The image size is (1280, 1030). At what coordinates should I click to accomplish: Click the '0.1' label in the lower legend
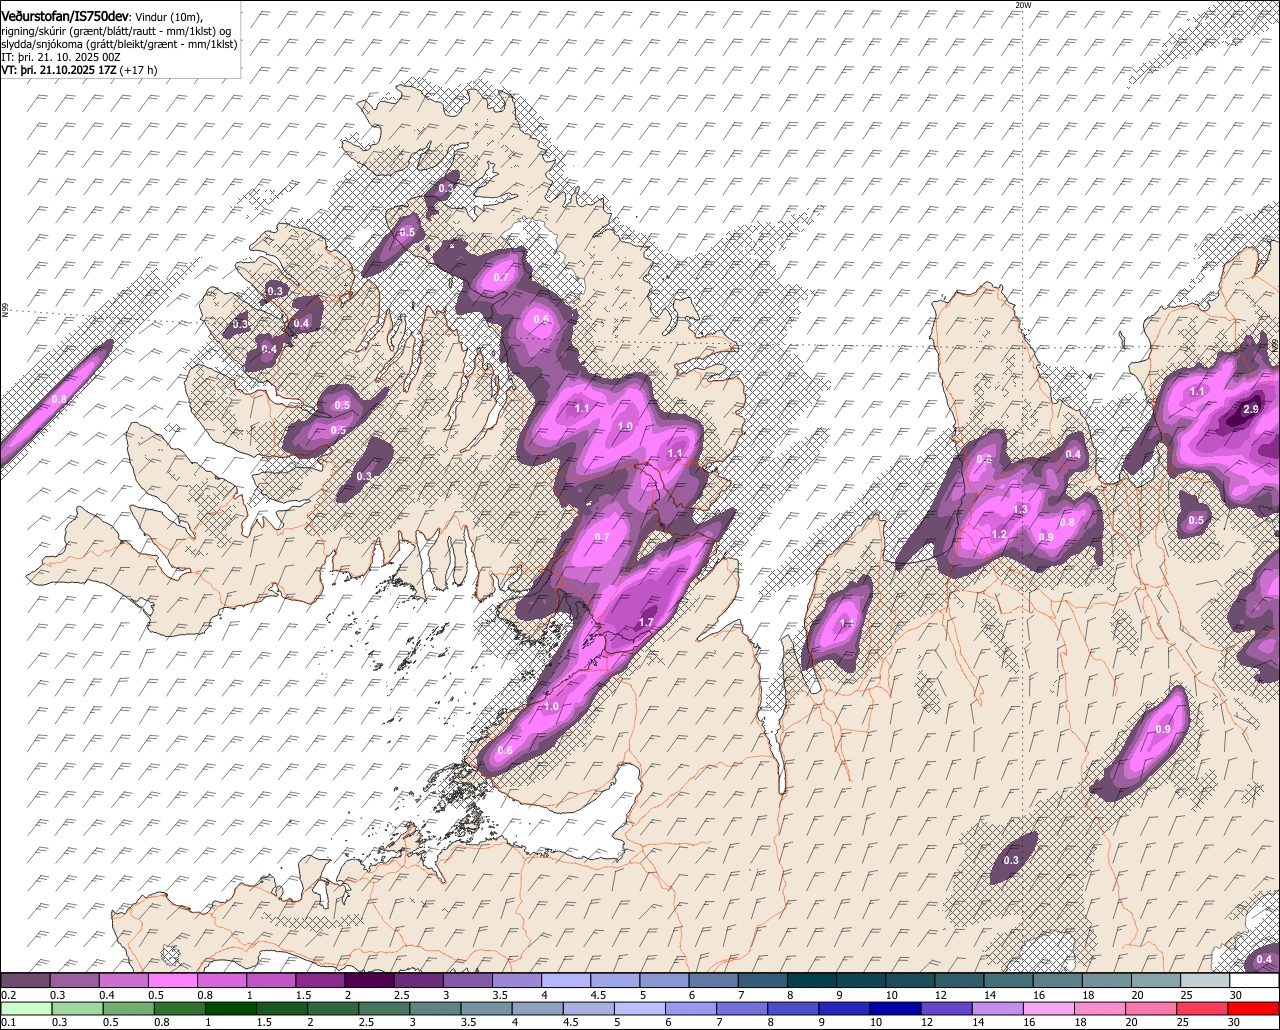point(8,1023)
